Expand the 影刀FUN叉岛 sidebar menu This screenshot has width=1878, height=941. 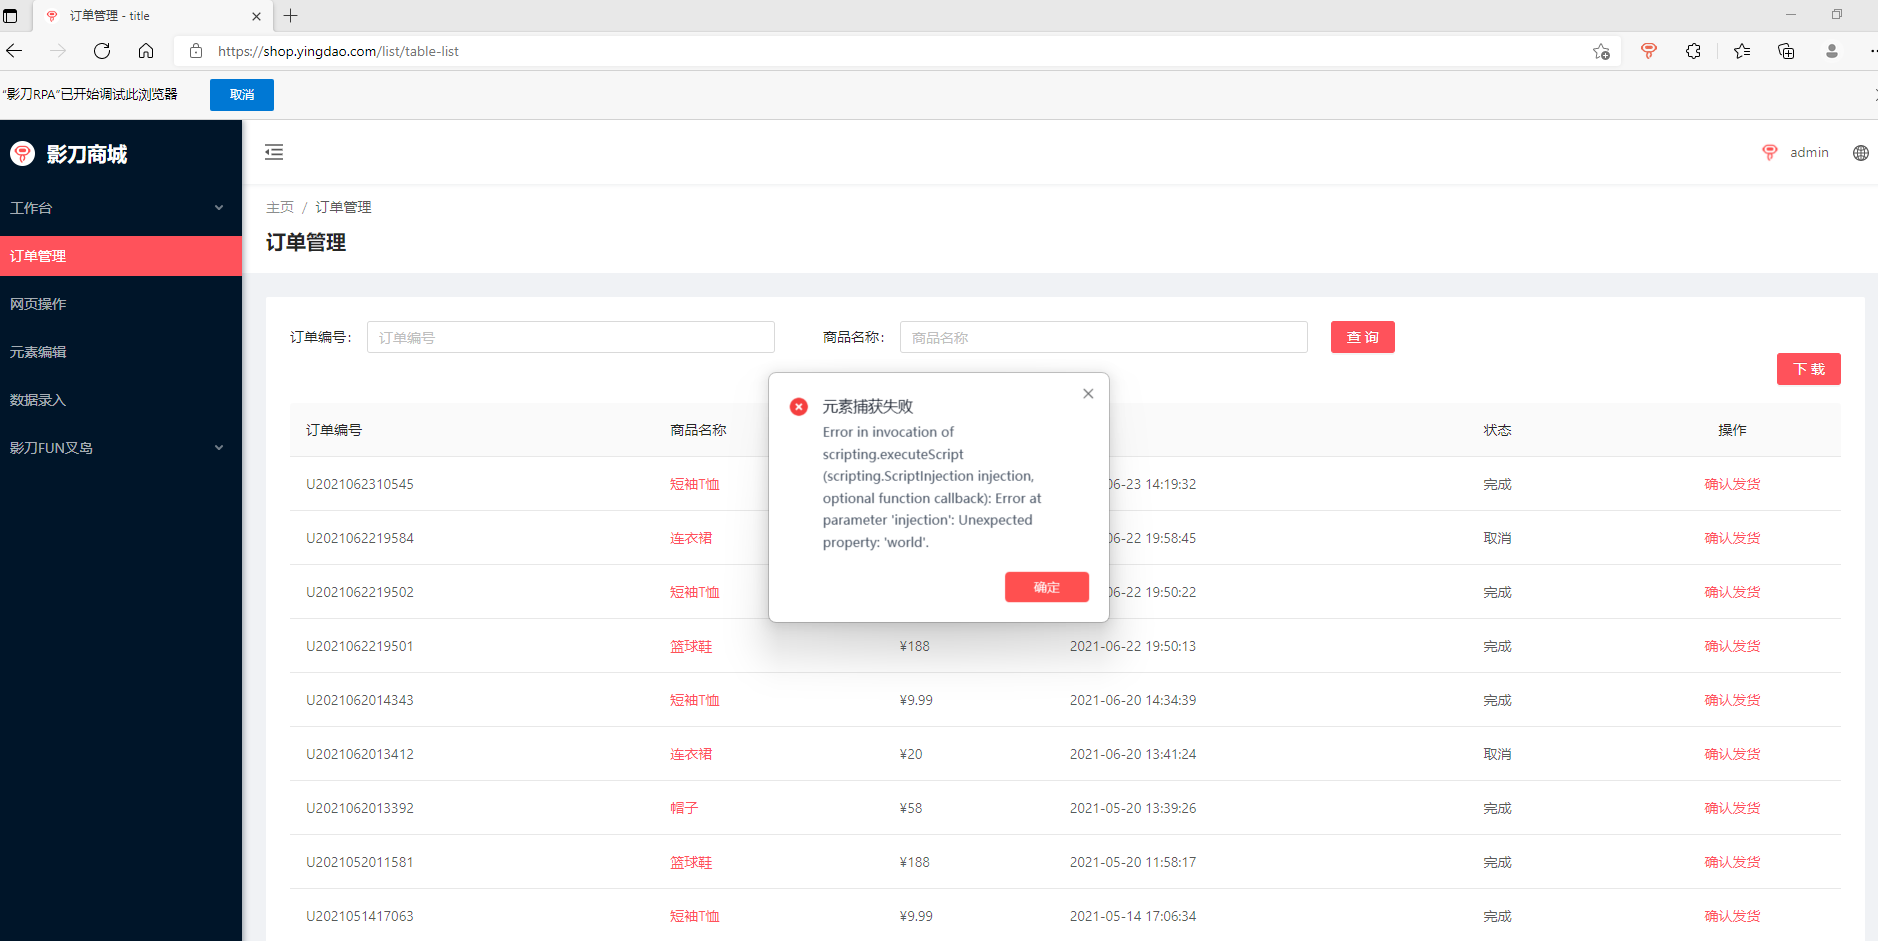(x=121, y=448)
